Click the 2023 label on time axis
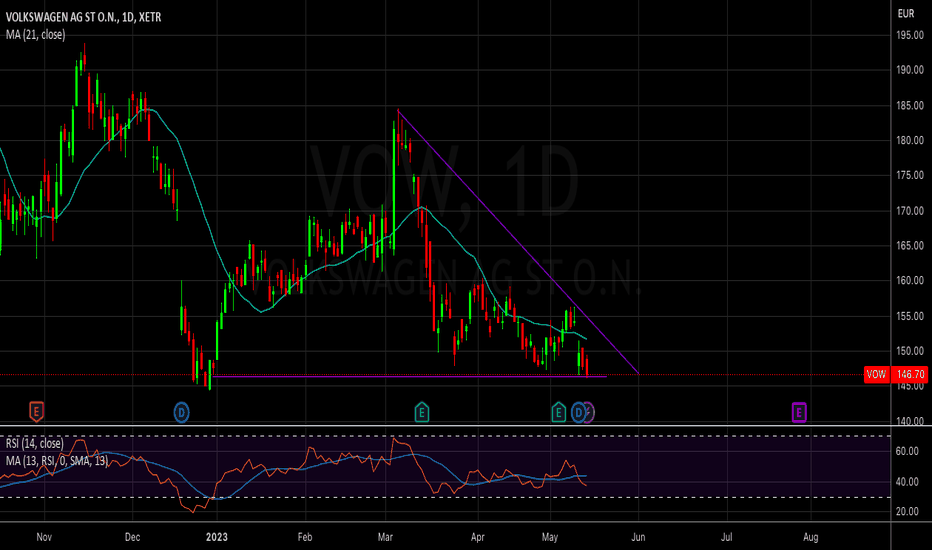The width and height of the screenshot is (932, 550). coord(216,537)
